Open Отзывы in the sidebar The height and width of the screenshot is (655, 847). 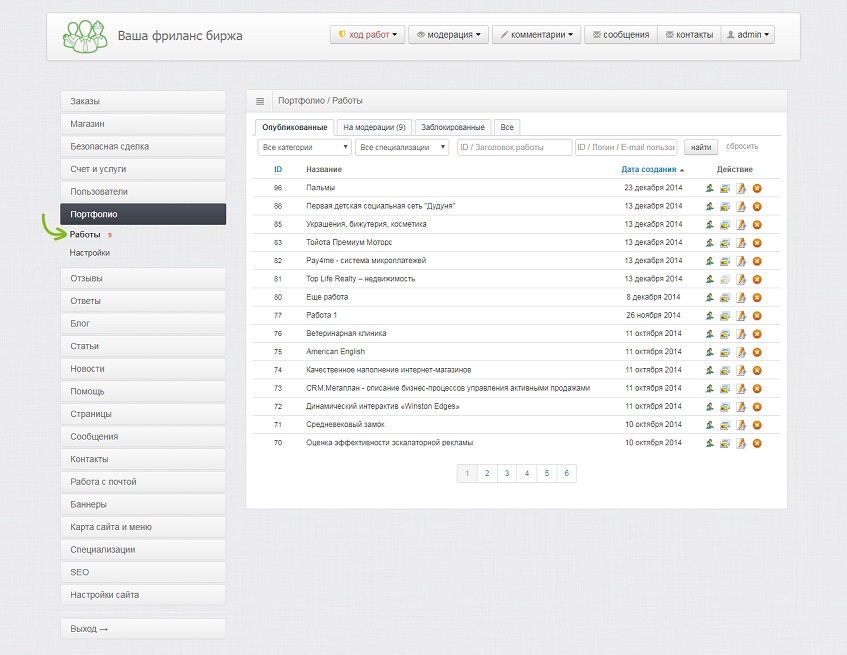tap(143, 278)
